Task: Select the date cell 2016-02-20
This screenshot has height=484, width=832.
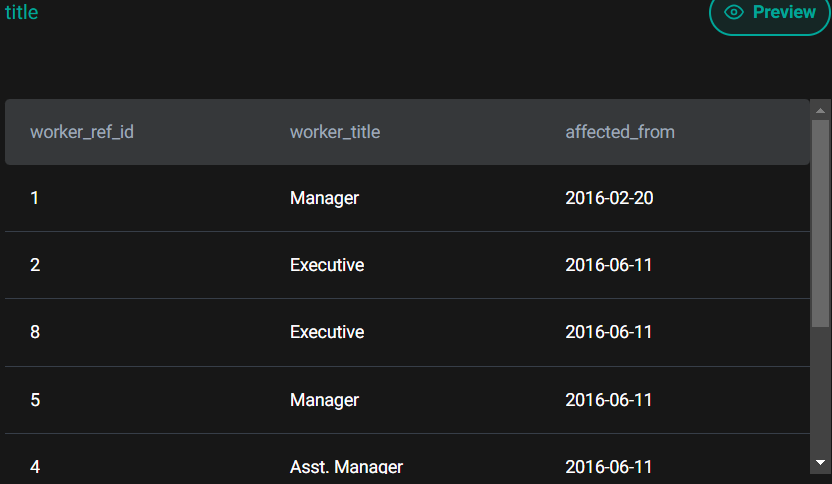Action: (609, 198)
